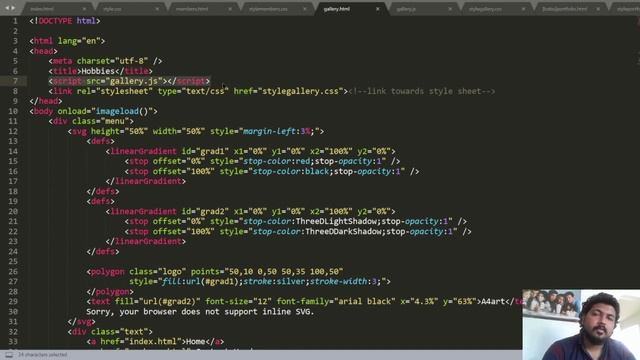Open the panel switcher icon in status bar
Image resolution: width=640 pixels, height=360 pixels.
(9, 355)
